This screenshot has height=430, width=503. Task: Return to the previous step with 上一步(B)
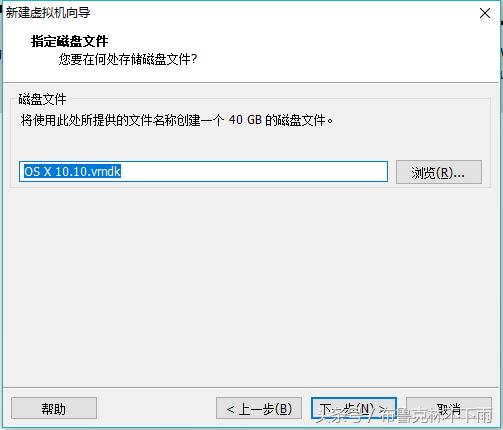[259, 408]
